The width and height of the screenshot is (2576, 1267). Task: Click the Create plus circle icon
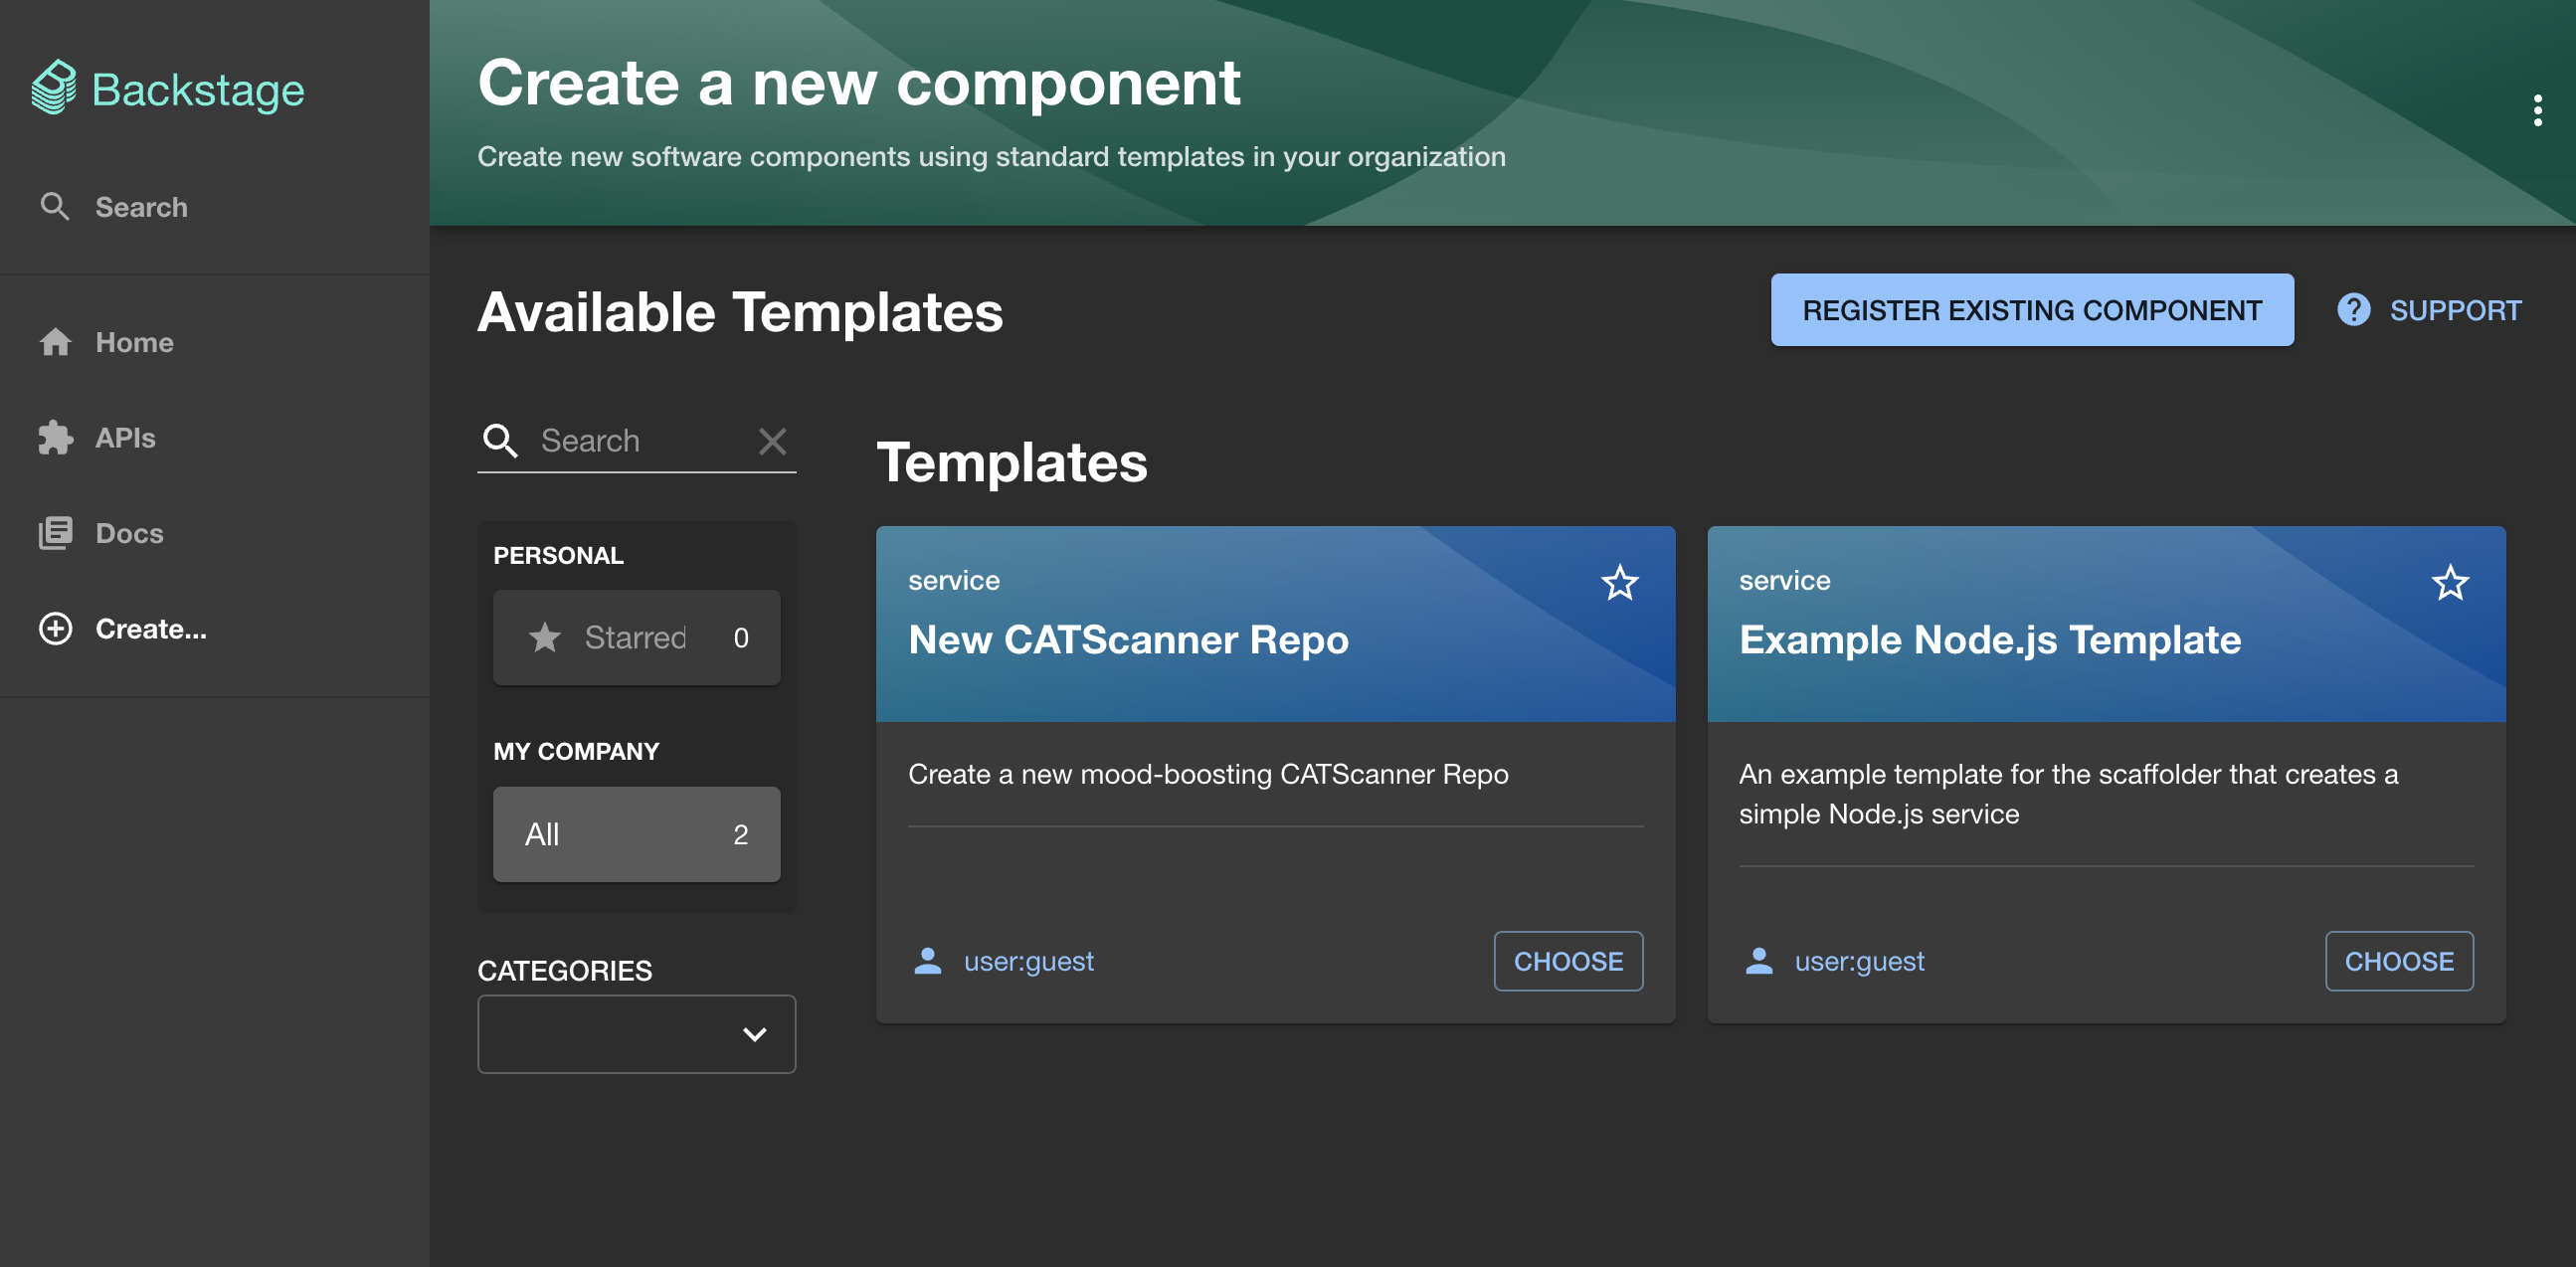point(55,628)
